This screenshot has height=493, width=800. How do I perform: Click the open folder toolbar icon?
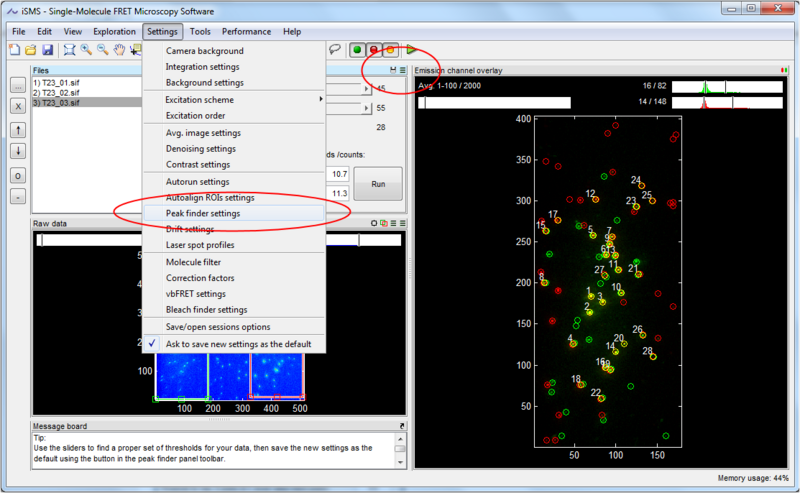point(31,49)
